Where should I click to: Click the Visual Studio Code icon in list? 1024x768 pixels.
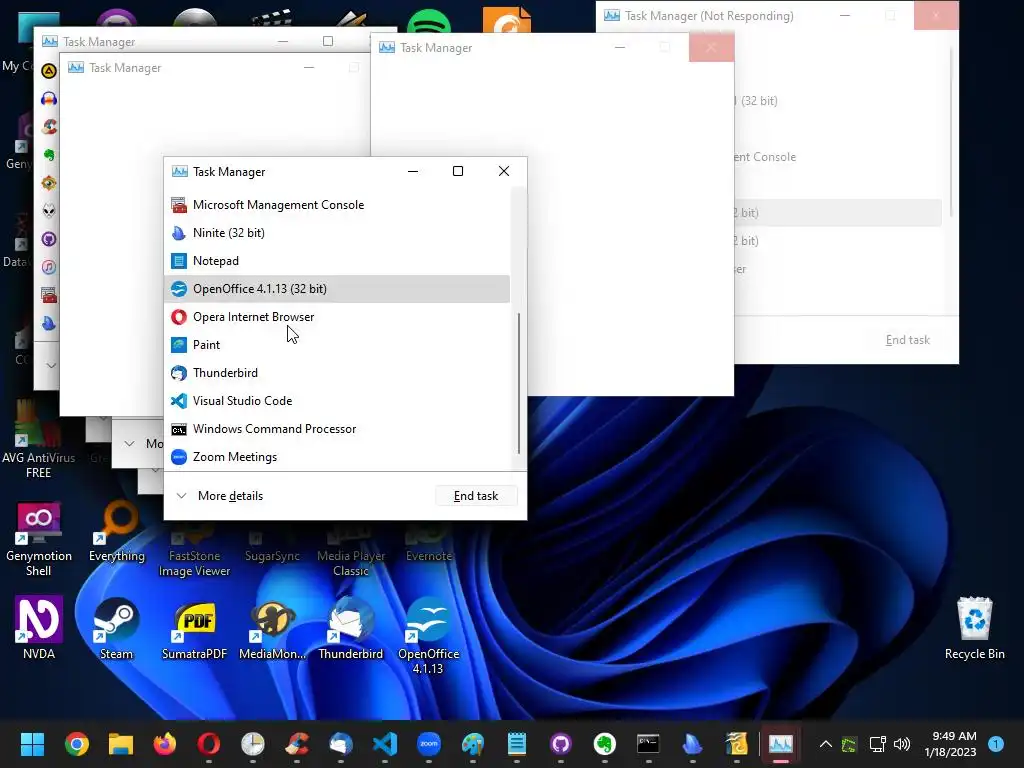click(x=179, y=401)
